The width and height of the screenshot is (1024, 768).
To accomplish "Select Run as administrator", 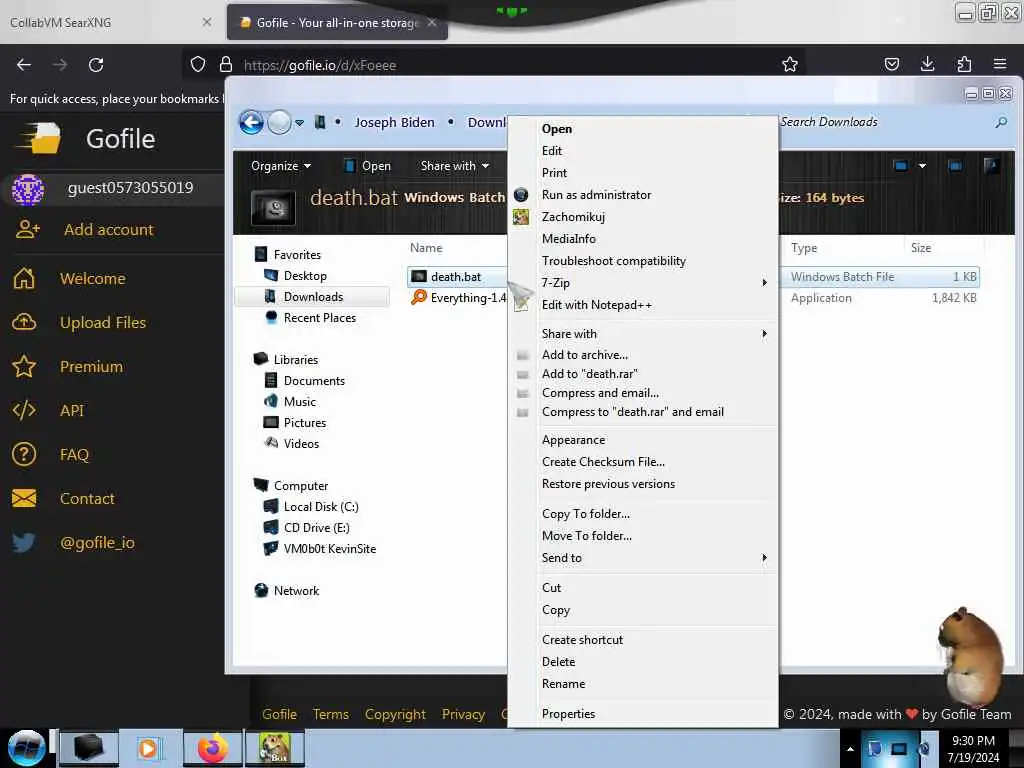I will pyautogui.click(x=643, y=195).
